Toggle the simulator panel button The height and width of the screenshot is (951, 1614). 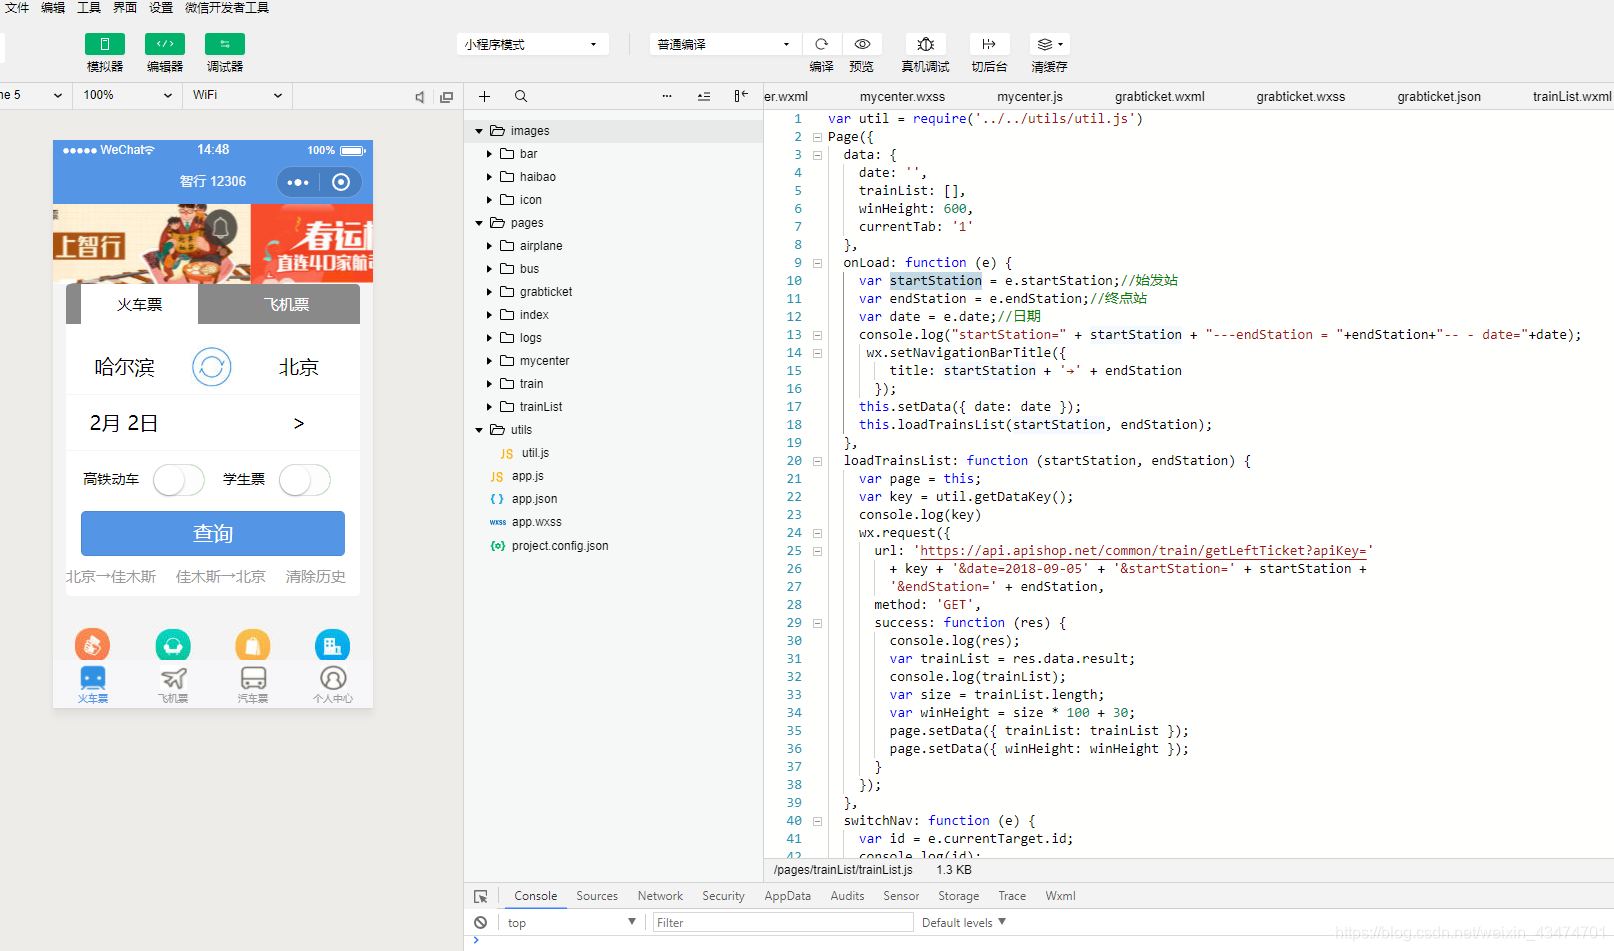pyautogui.click(x=105, y=44)
